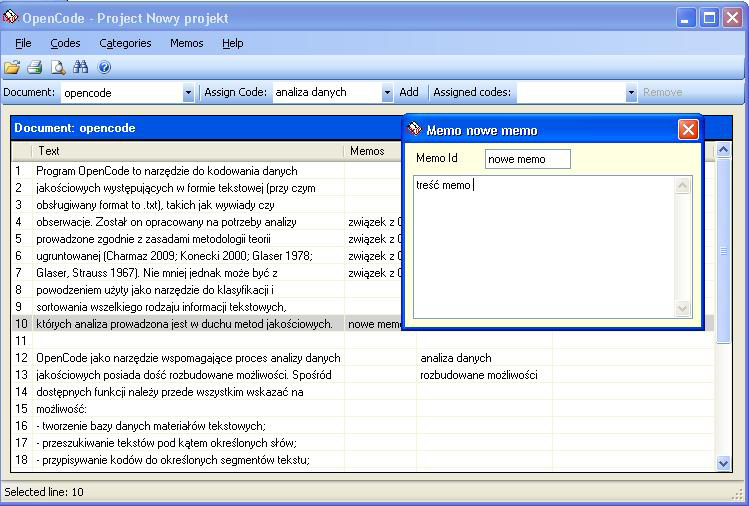Click the document grid scroll down arrow

tap(723, 463)
